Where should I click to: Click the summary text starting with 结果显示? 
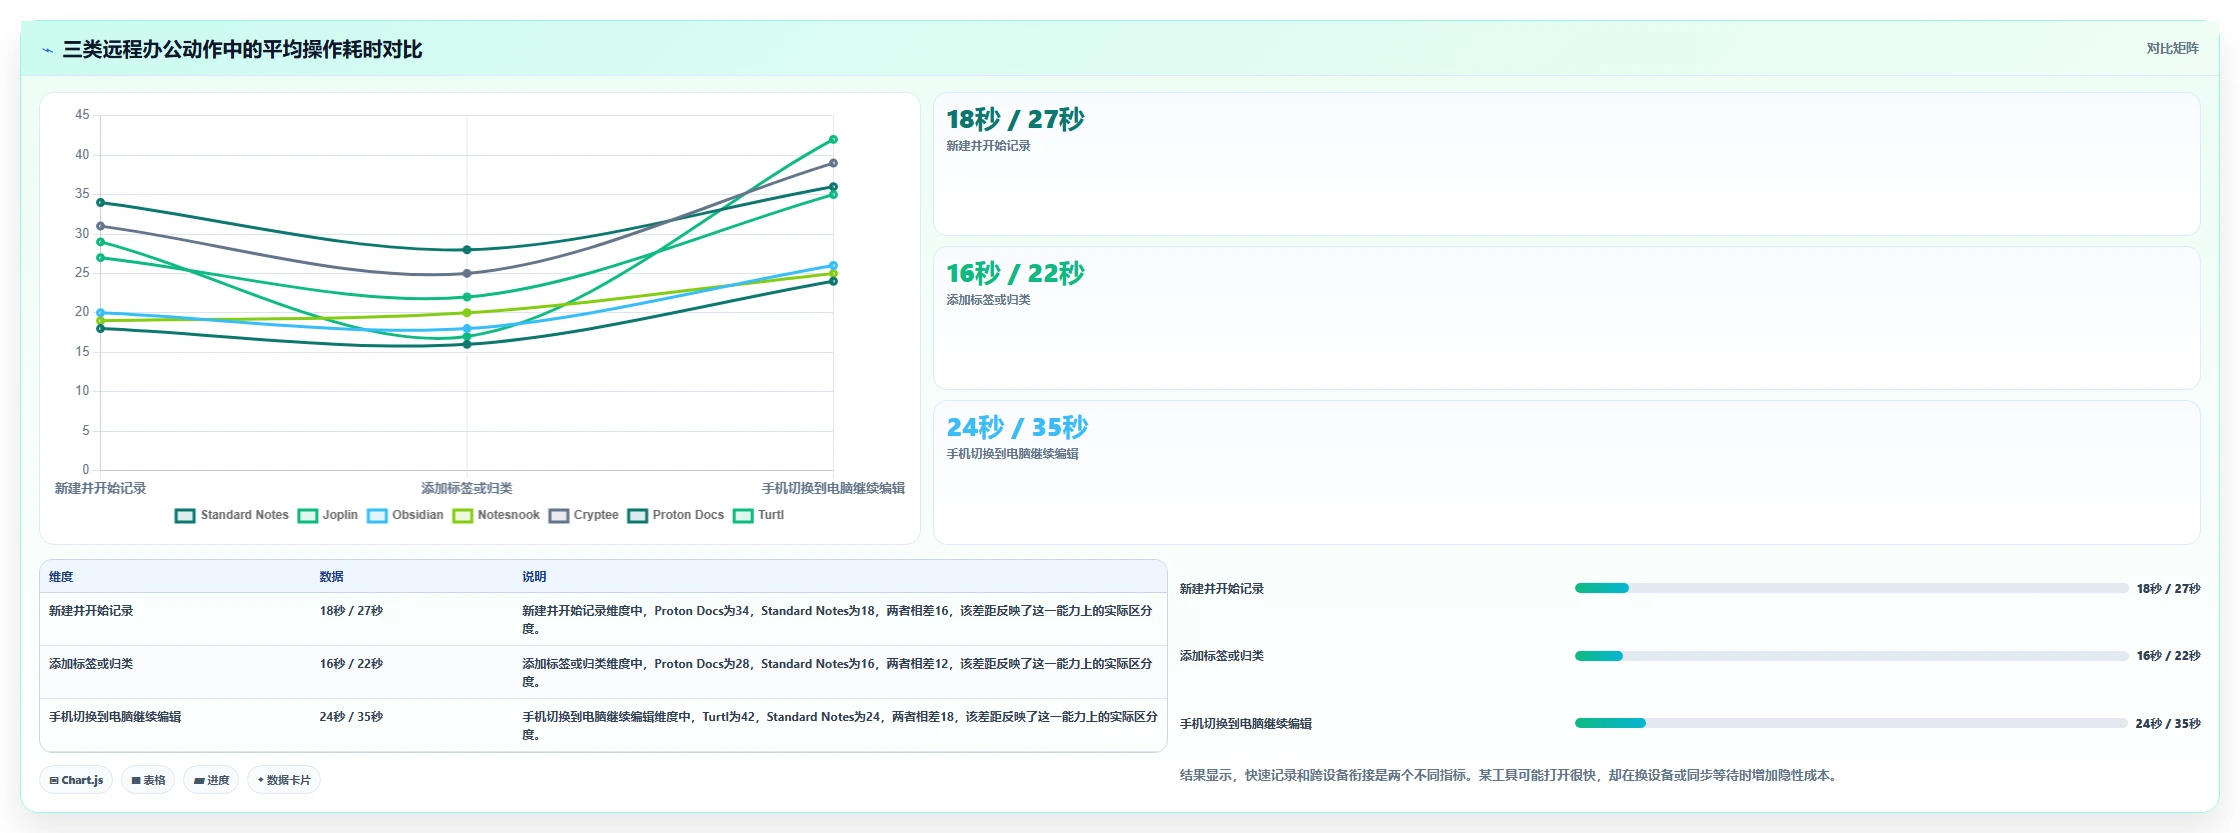click(x=1509, y=775)
